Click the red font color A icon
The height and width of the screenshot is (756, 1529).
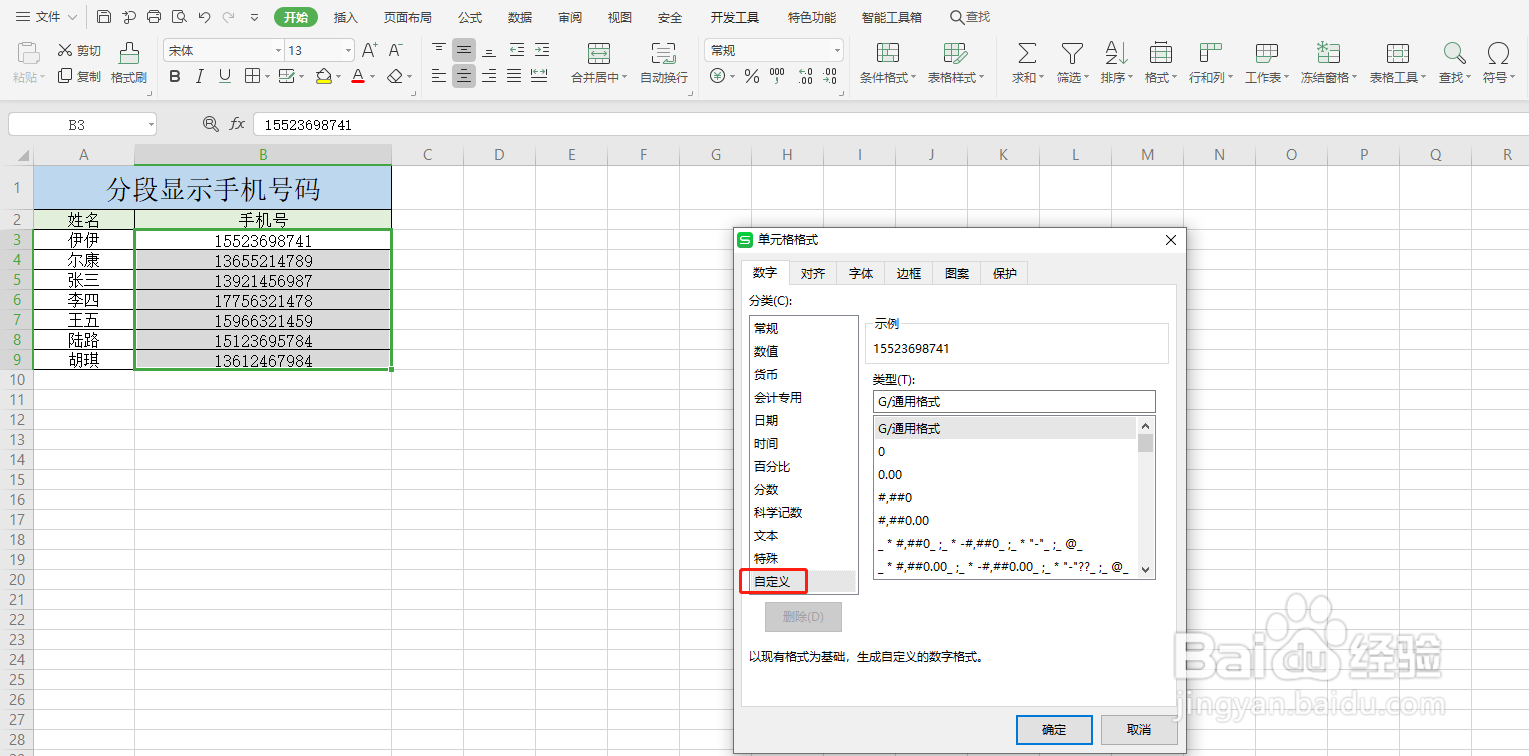[358, 76]
